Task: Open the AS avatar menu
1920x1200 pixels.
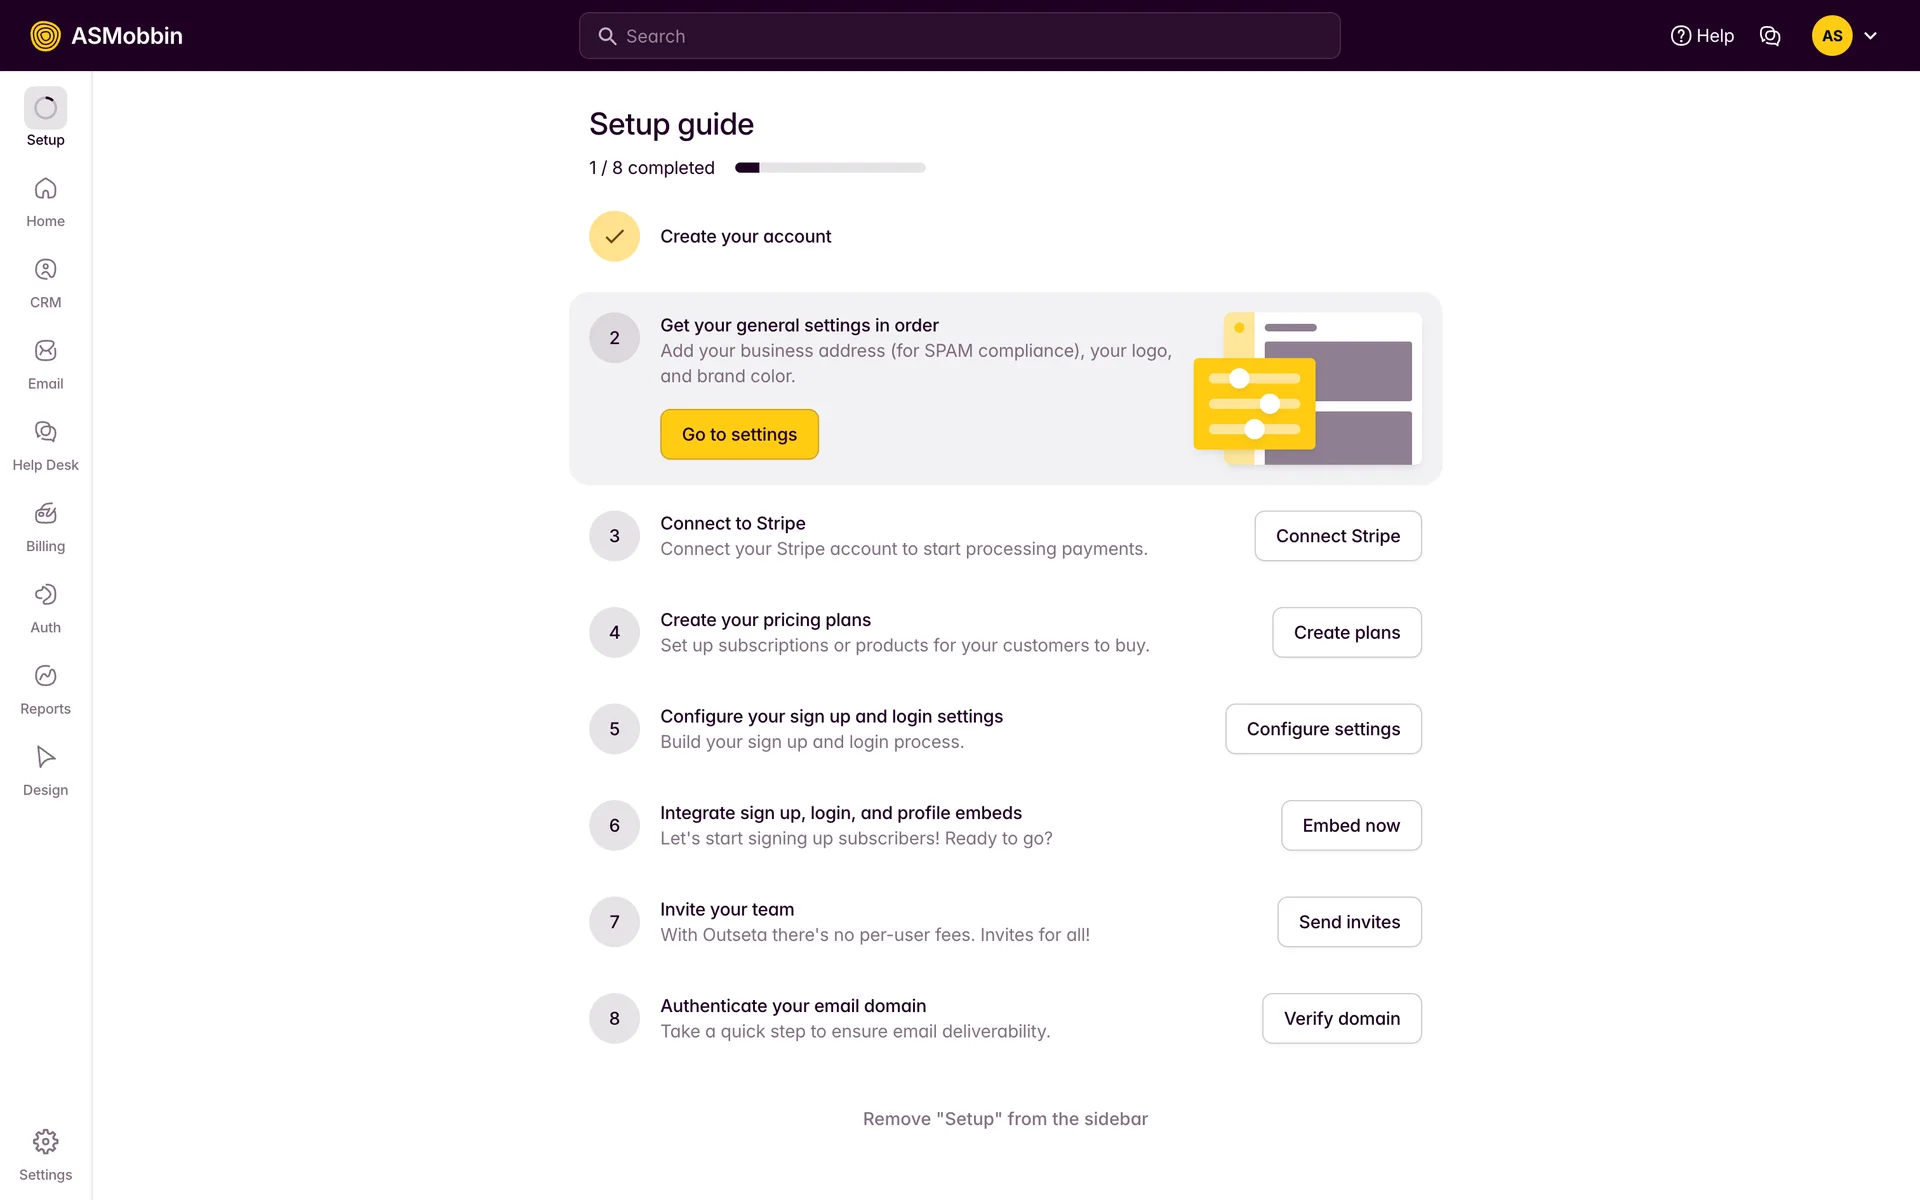Action: pos(1831,36)
